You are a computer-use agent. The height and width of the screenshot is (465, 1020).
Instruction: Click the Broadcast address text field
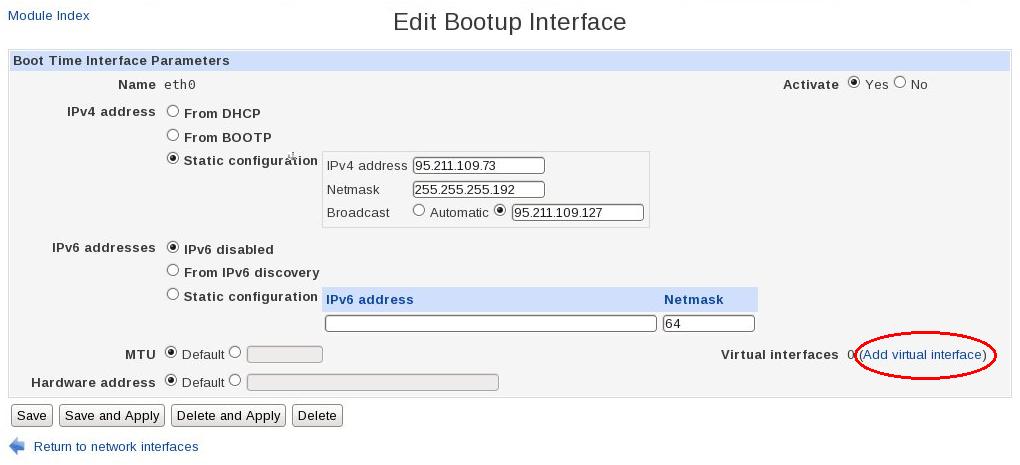(577, 212)
